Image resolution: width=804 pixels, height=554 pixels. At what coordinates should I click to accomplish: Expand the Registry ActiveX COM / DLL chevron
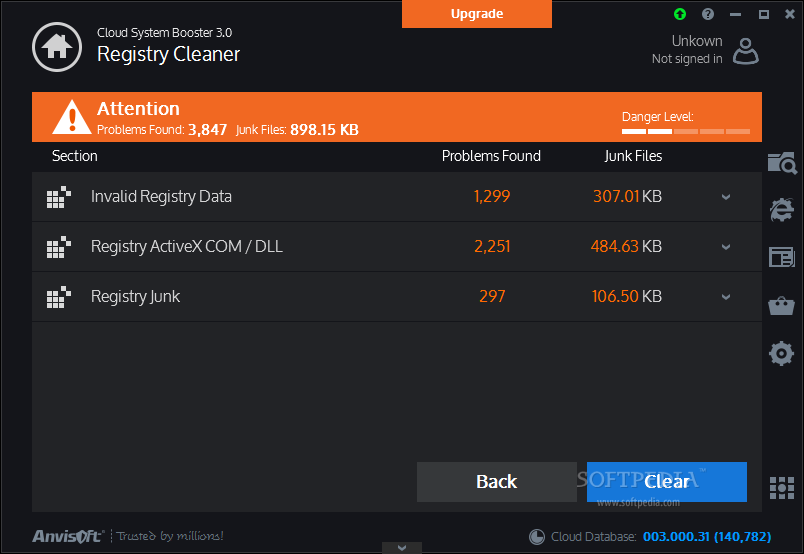point(726,247)
